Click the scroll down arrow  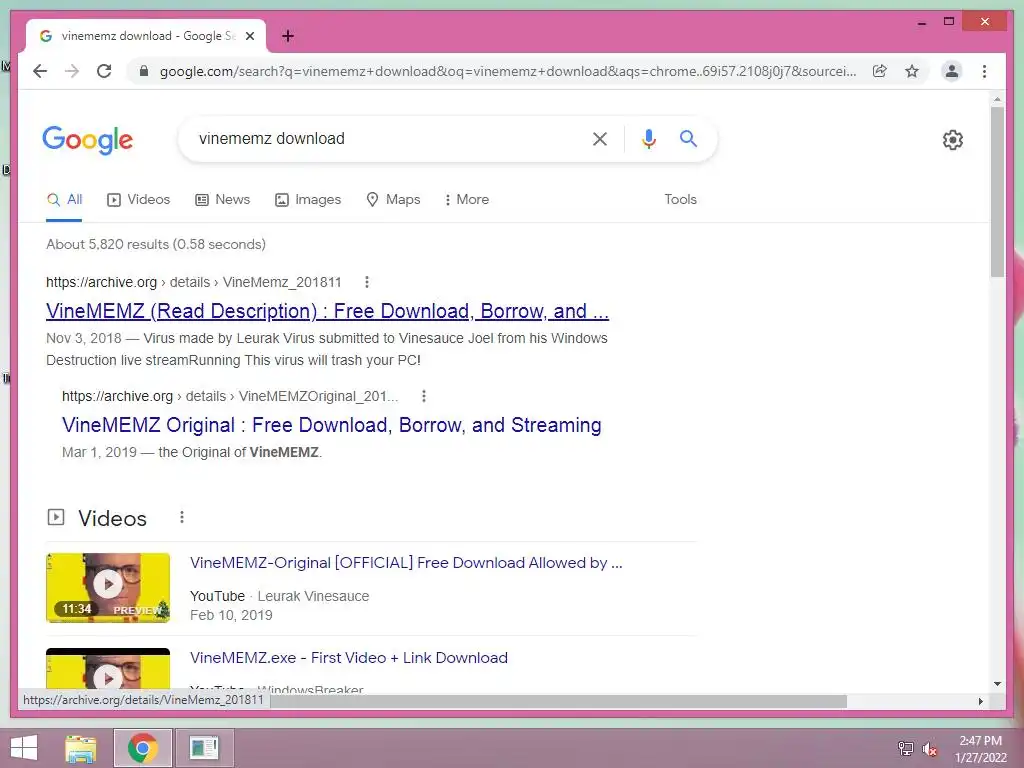(x=997, y=684)
